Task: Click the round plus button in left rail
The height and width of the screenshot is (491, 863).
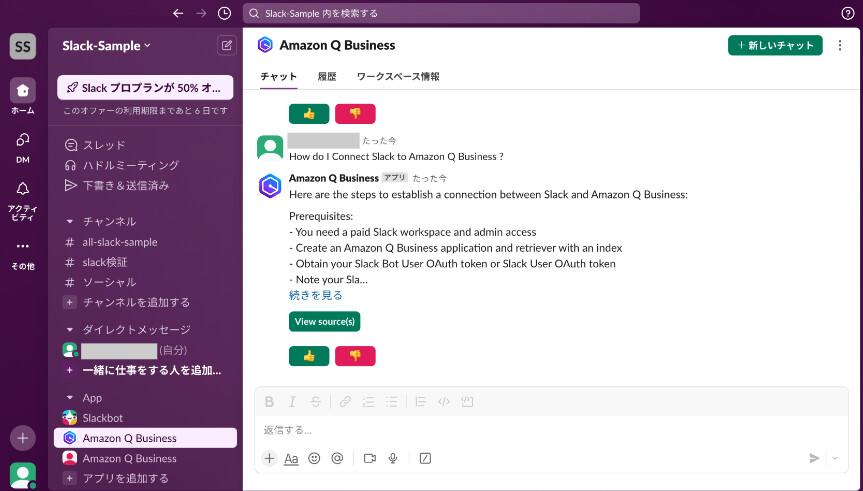Action: point(23,438)
